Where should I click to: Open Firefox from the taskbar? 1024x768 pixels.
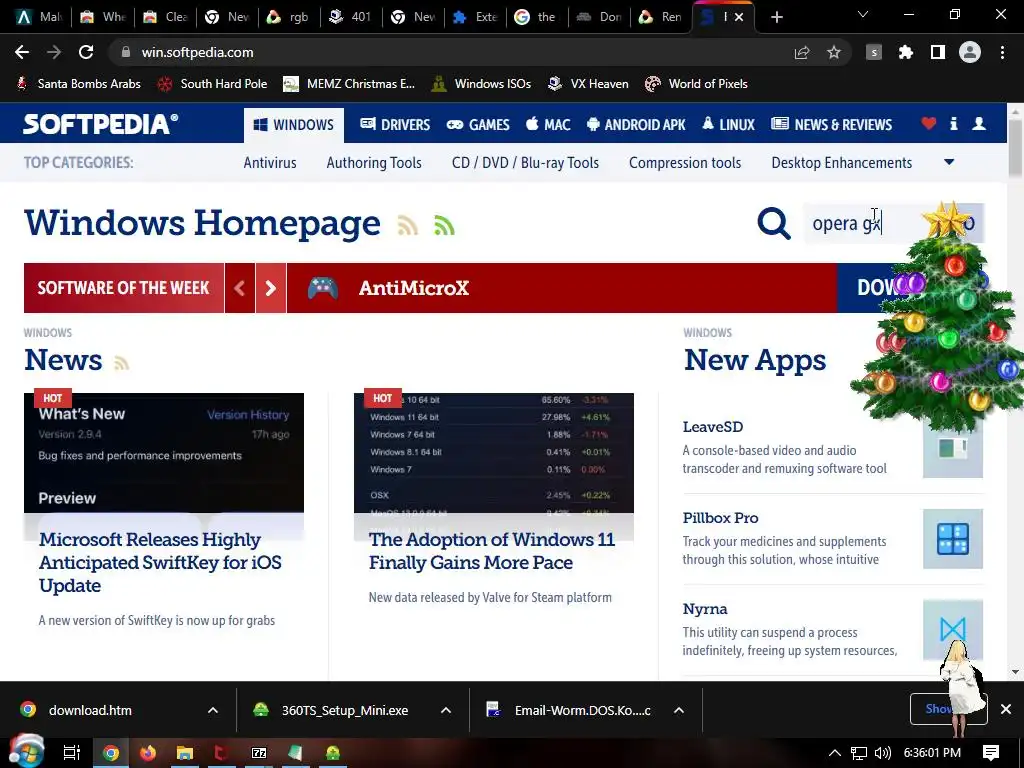click(x=148, y=753)
